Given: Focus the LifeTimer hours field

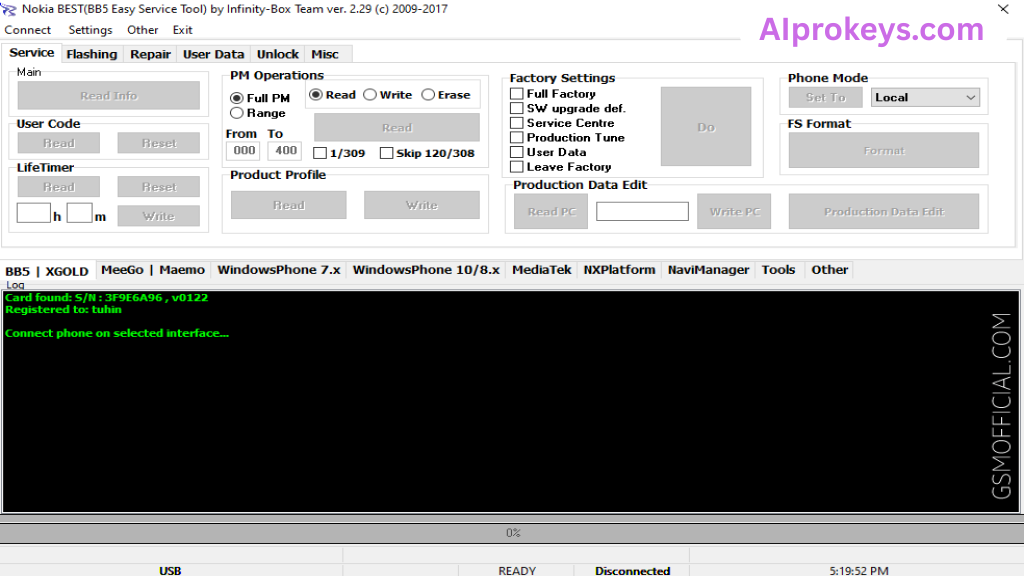Looking at the screenshot, I should tap(33, 213).
